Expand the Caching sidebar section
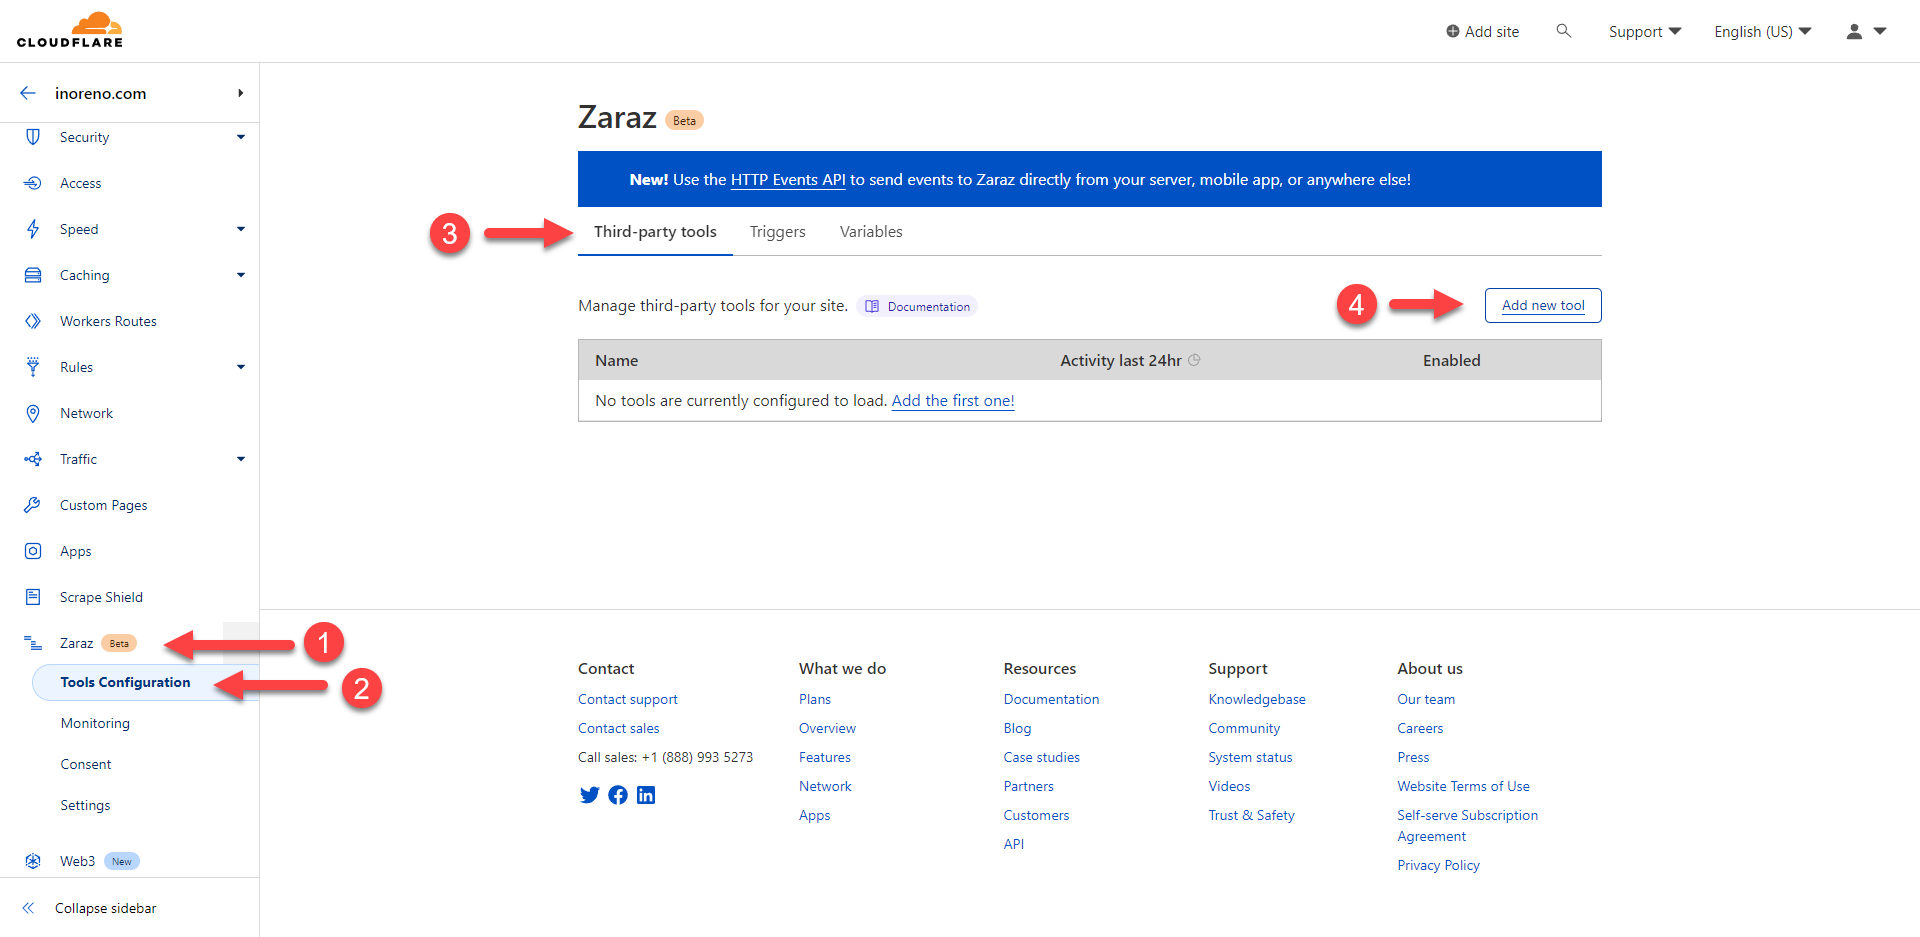The image size is (1920, 937). pos(240,275)
